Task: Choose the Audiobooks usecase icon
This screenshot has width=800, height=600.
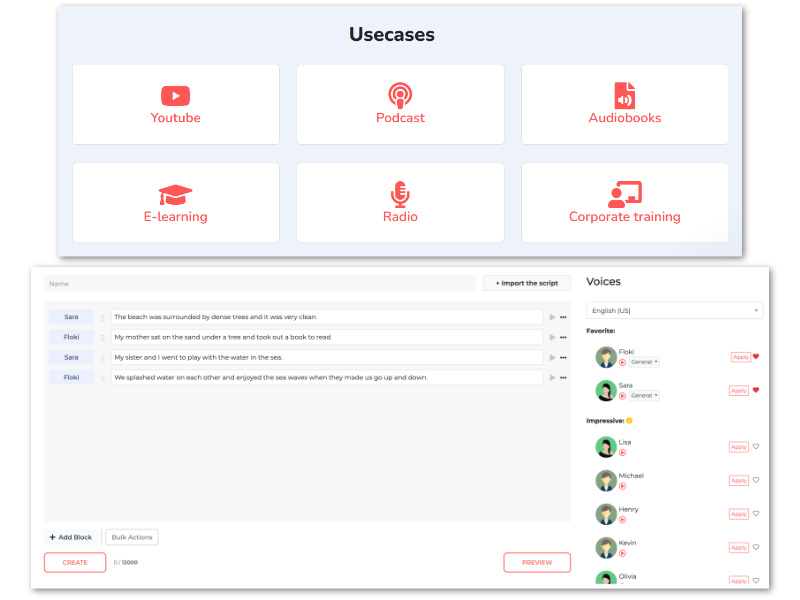Action: click(x=624, y=95)
